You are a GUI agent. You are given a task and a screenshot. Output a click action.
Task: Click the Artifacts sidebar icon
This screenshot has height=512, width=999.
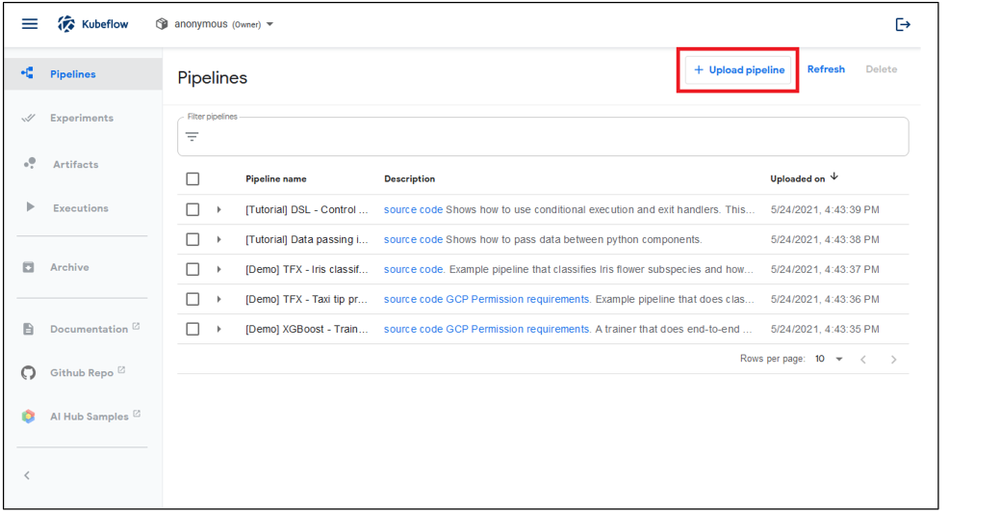tap(29, 164)
